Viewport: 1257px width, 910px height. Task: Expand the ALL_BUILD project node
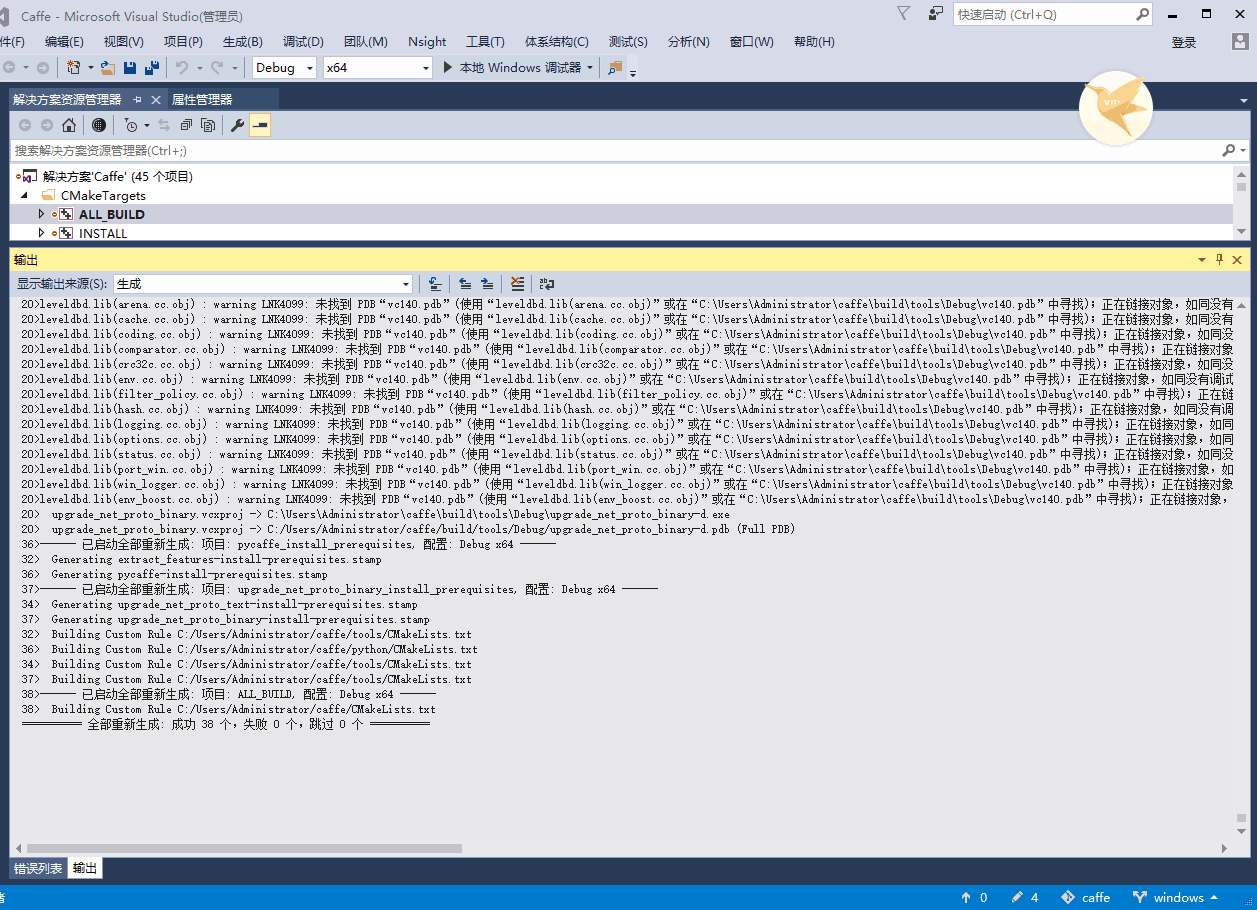[x=40, y=214]
